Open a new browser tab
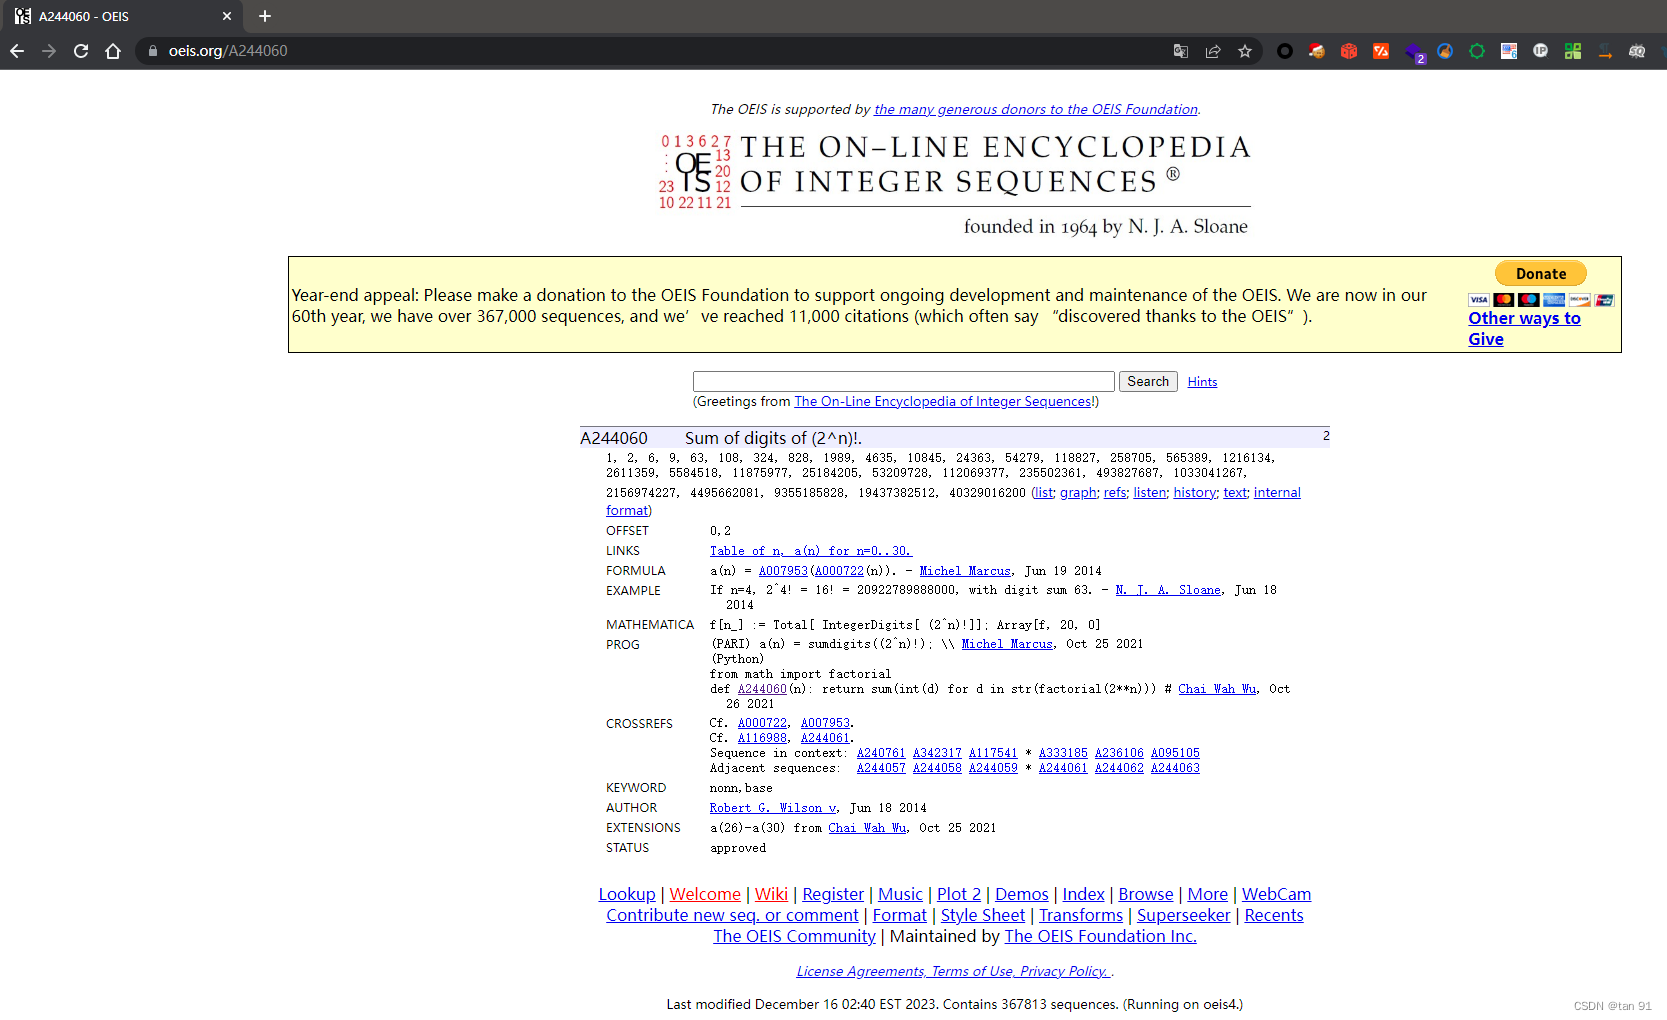Viewport: 1667px width, 1020px height. pos(265,16)
